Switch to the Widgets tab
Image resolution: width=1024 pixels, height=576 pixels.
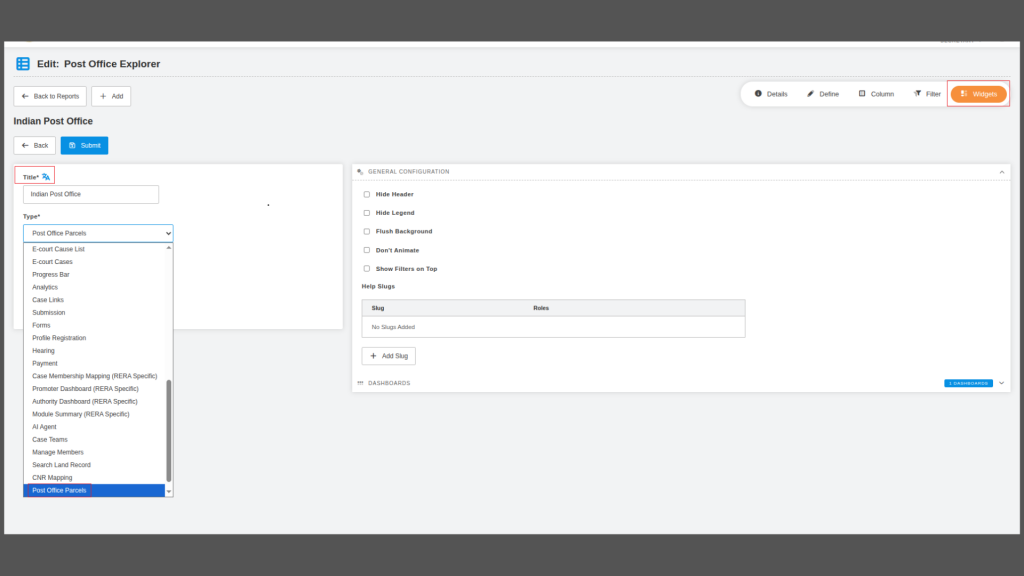(x=978, y=94)
